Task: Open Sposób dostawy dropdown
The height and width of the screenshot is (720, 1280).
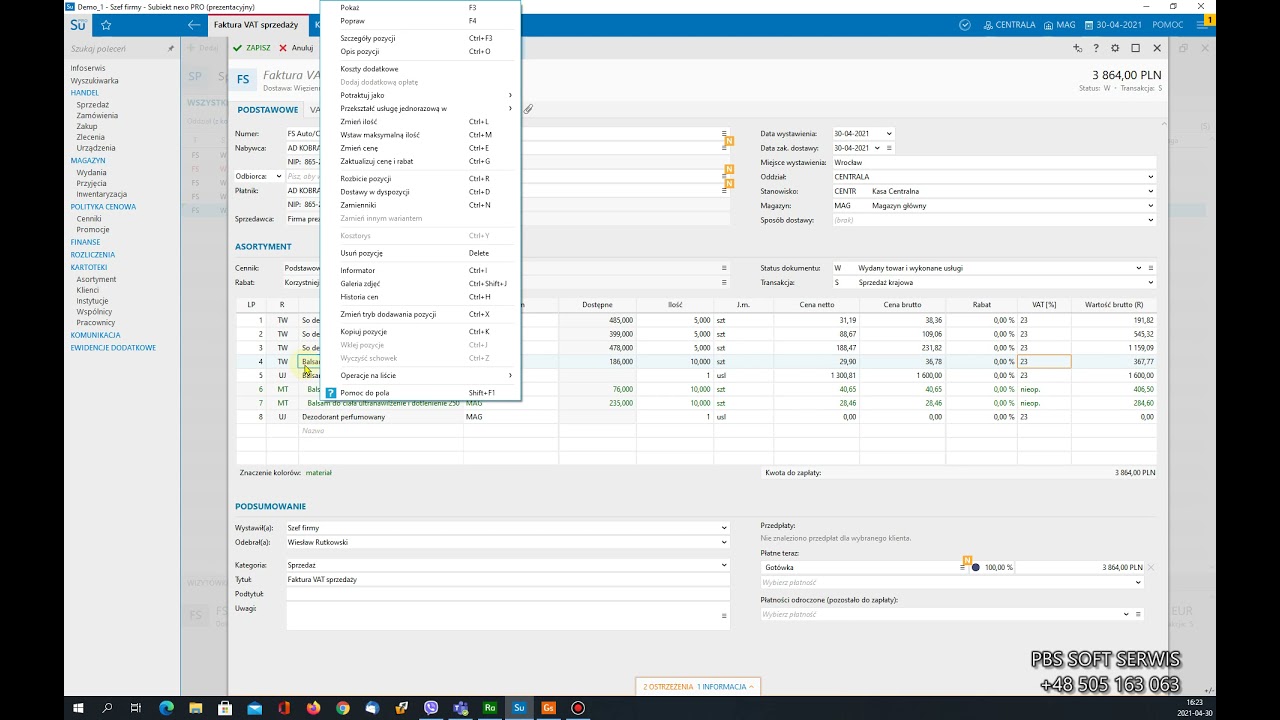Action: (x=1151, y=220)
